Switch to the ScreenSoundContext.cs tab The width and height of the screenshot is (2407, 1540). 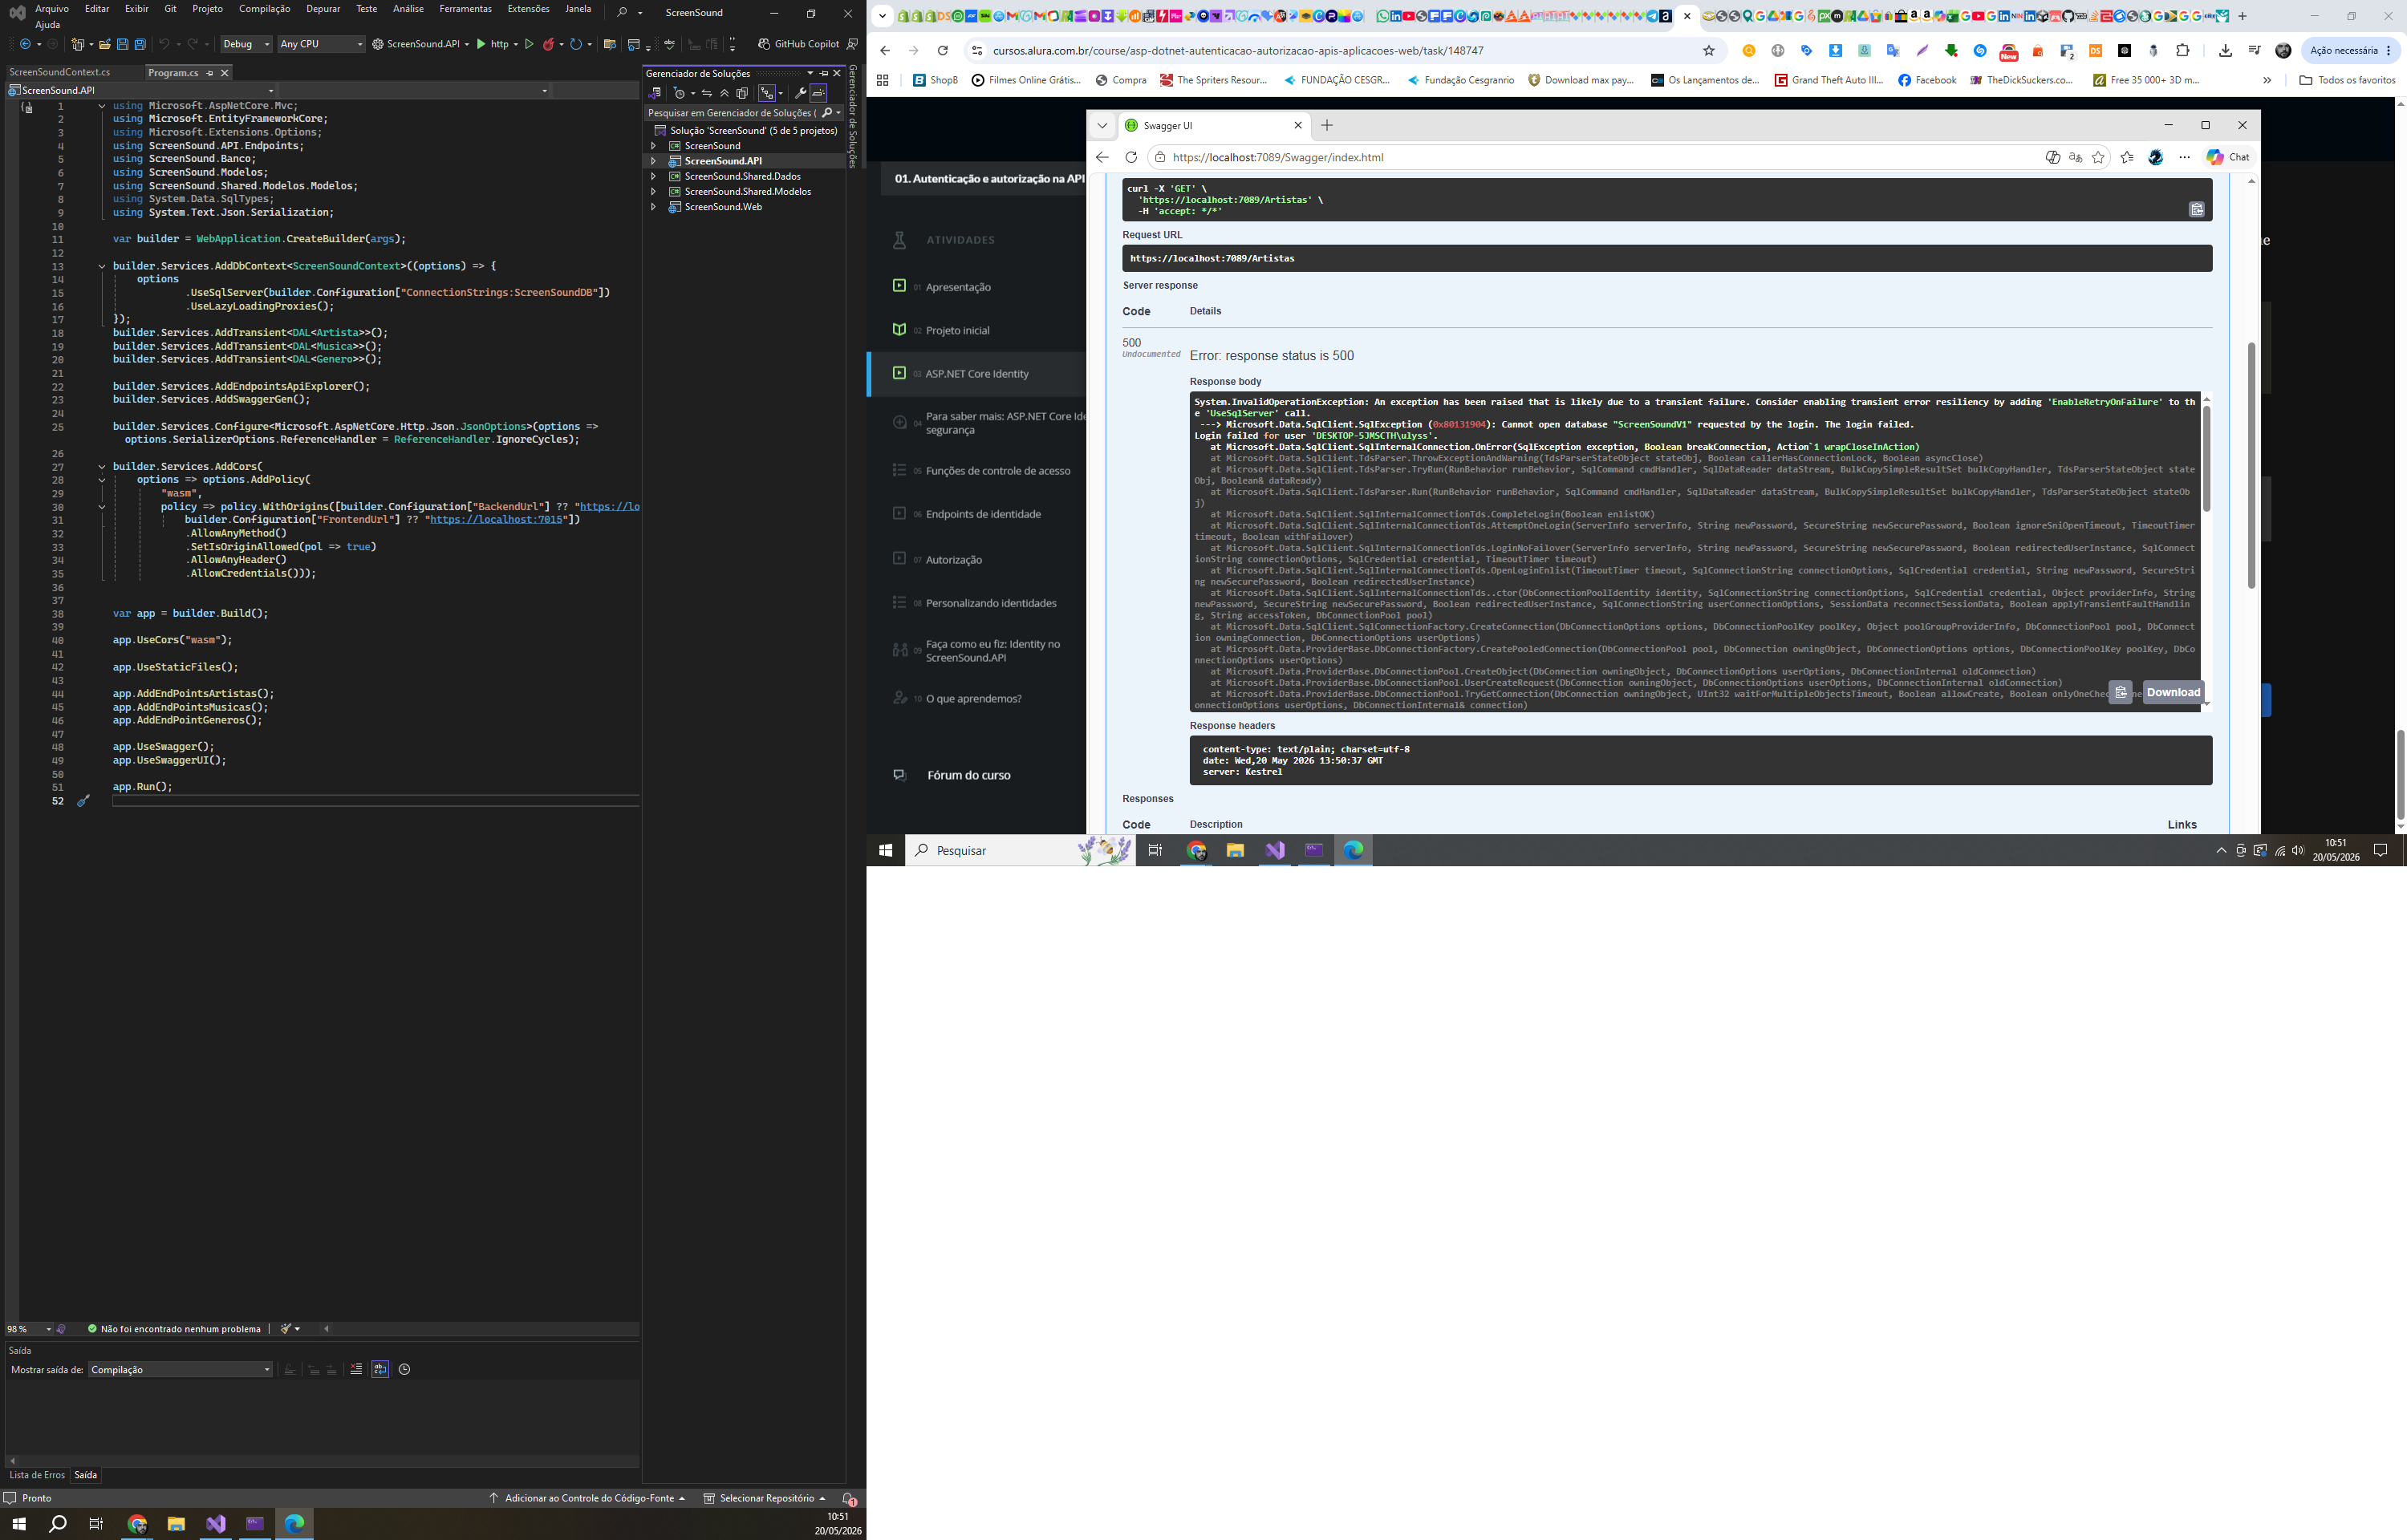coord(60,72)
